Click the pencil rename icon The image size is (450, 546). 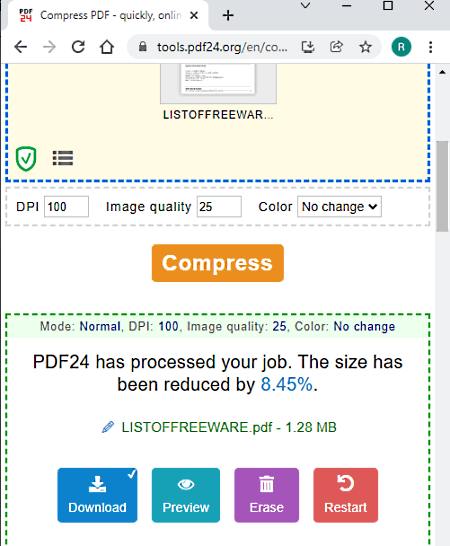tap(108, 427)
